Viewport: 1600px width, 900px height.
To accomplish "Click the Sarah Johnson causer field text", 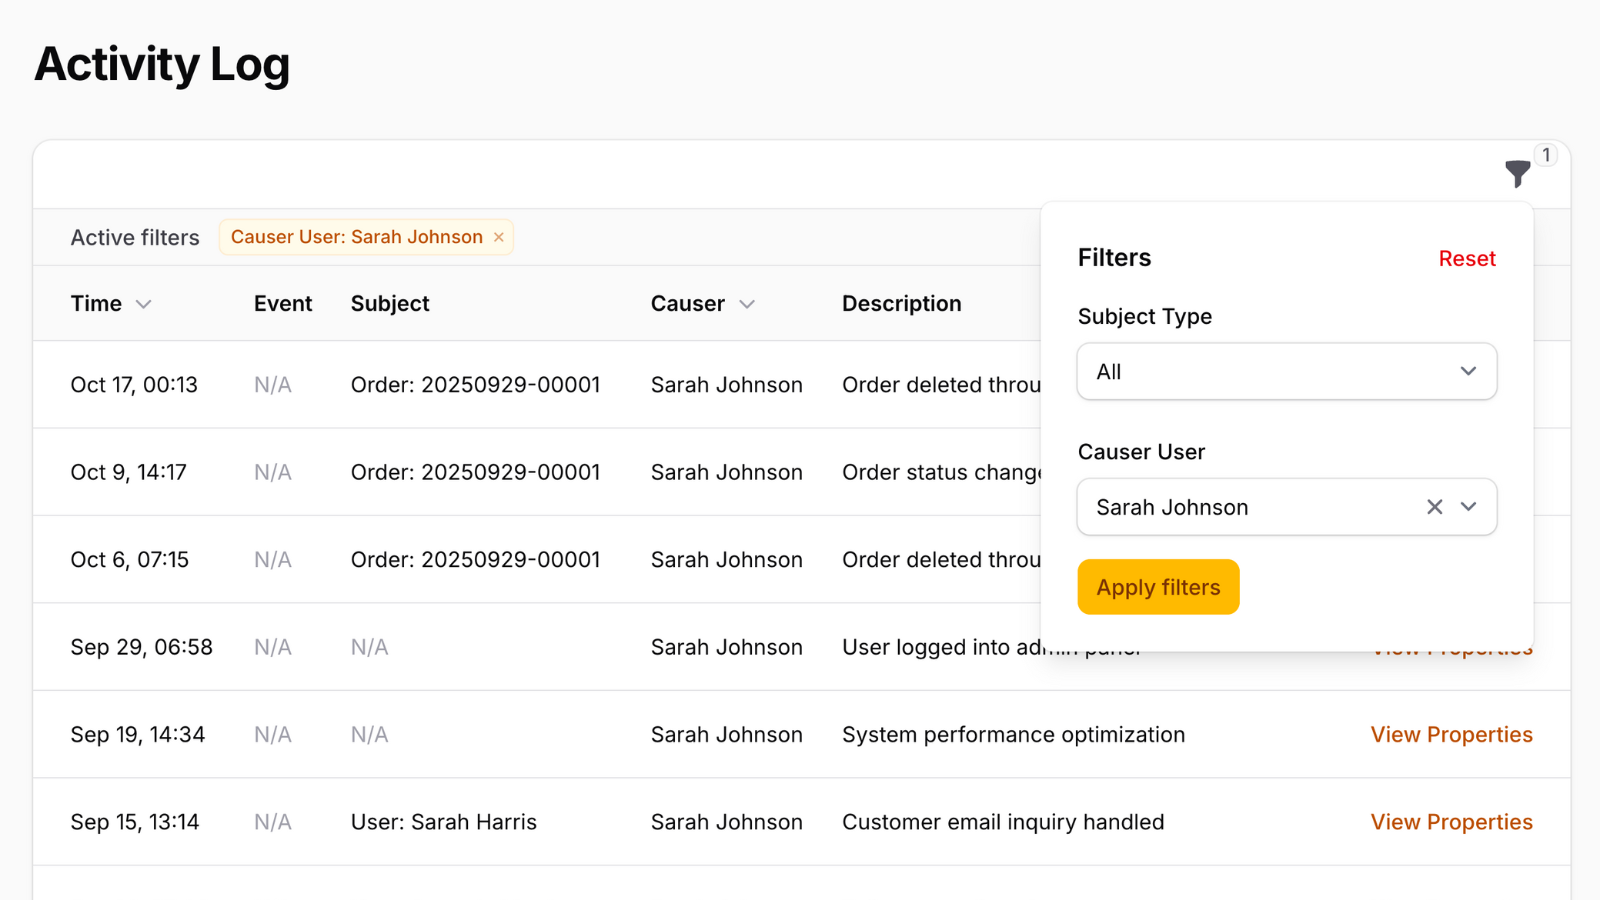I will tap(1172, 508).
